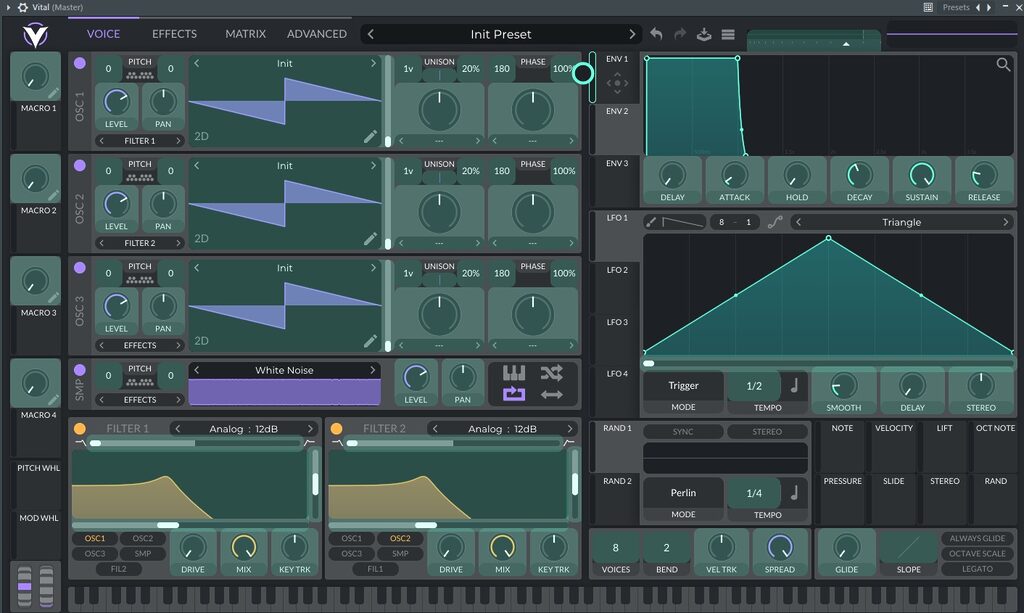Toggle sample loop icon
This screenshot has height=613, width=1024.
pyautogui.click(x=514, y=394)
